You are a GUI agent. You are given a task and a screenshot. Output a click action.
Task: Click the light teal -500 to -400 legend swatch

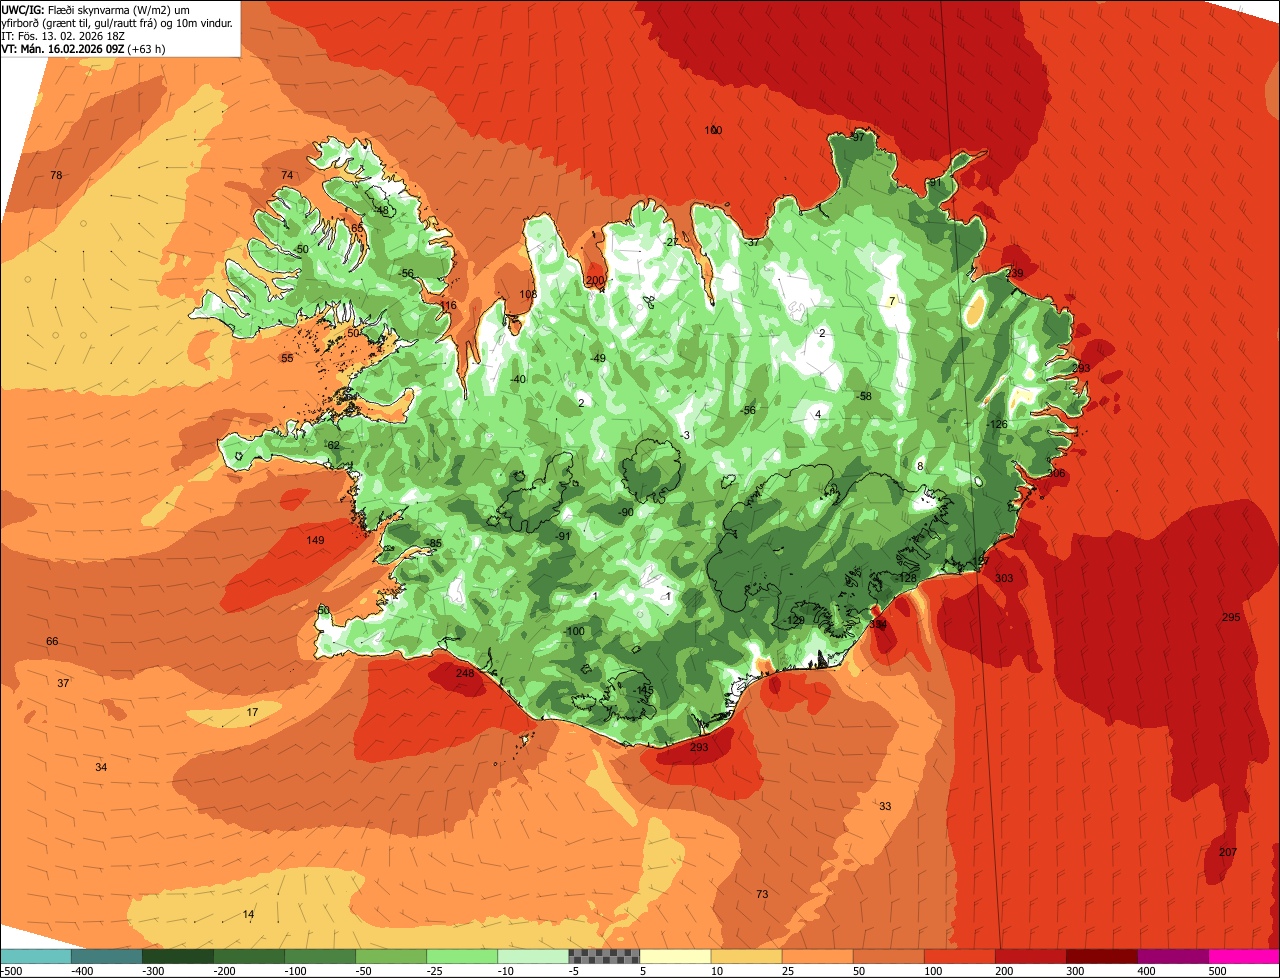click(x=35, y=956)
